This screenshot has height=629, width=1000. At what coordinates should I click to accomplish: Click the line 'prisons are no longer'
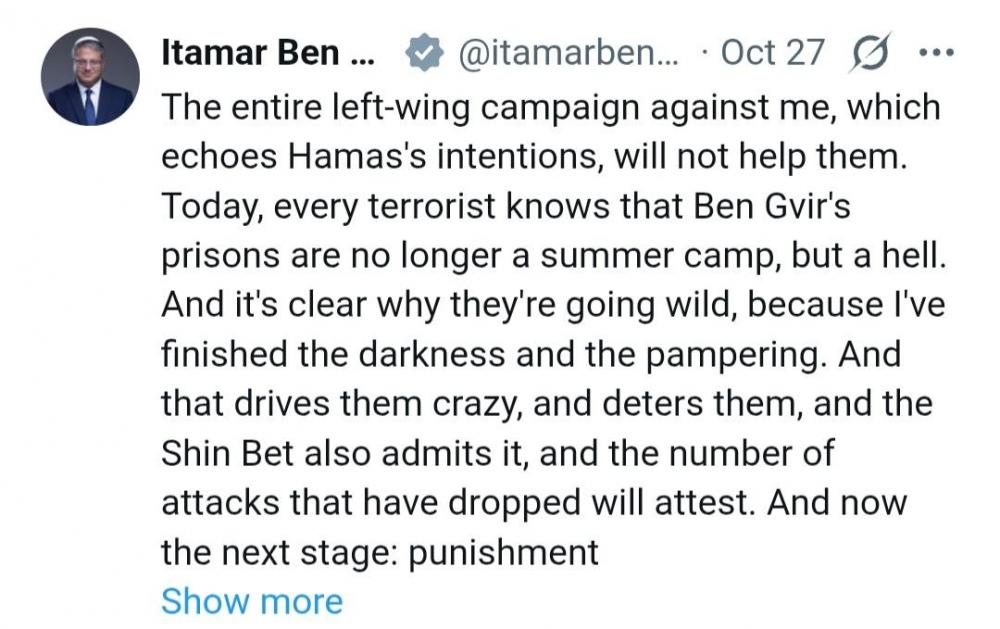(x=552, y=256)
